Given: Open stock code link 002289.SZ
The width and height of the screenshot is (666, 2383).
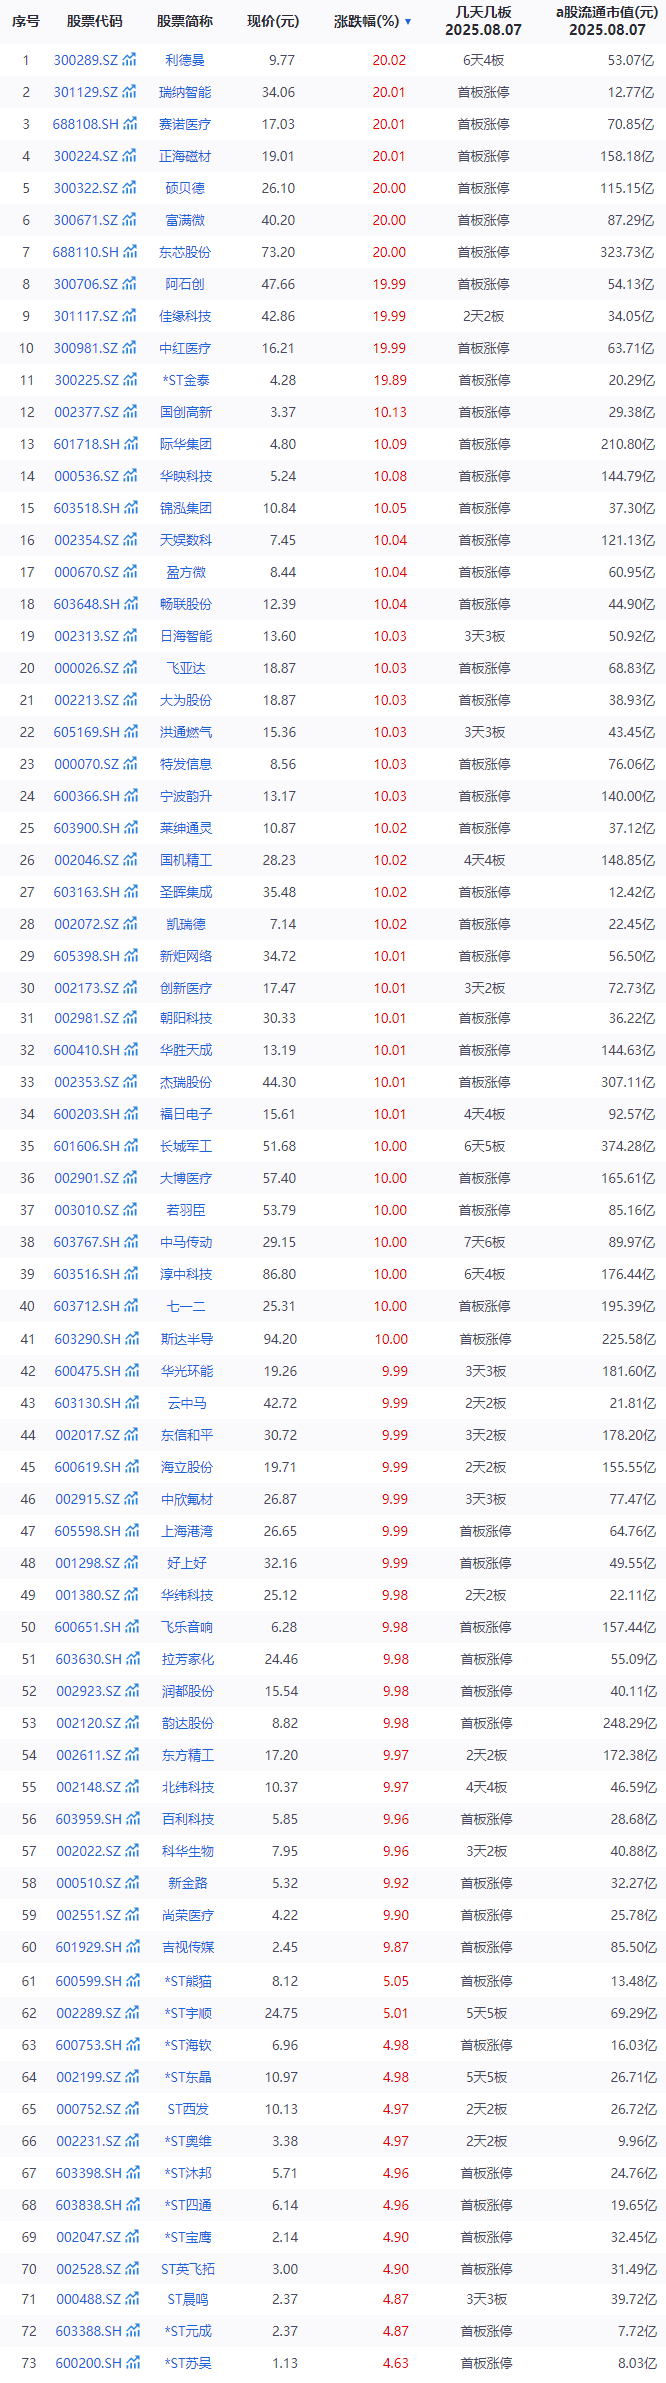Looking at the screenshot, I should pos(88,2013).
